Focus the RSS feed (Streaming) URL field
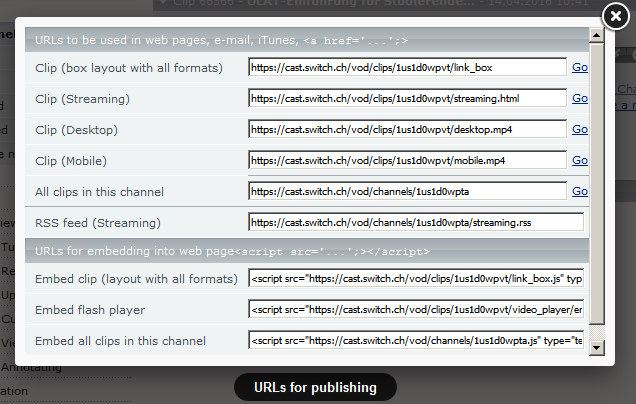This screenshot has width=636, height=404. tap(415, 223)
